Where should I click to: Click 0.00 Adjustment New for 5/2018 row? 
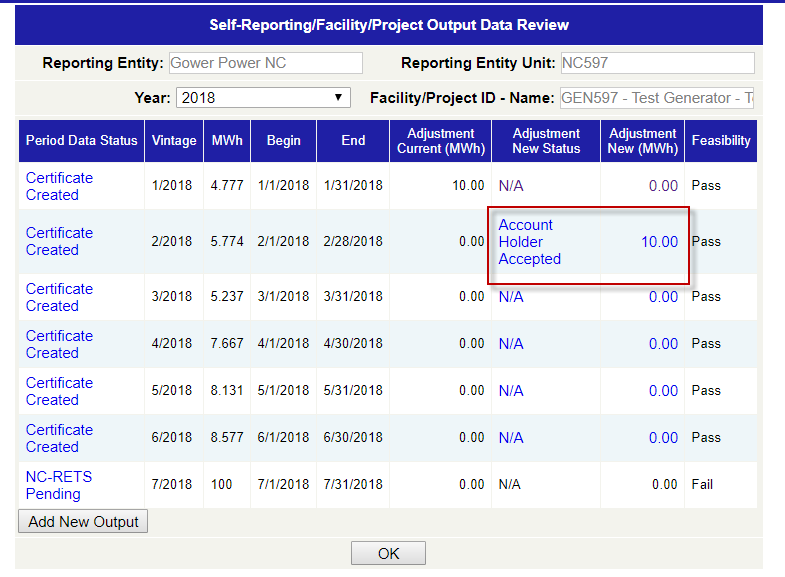663,391
